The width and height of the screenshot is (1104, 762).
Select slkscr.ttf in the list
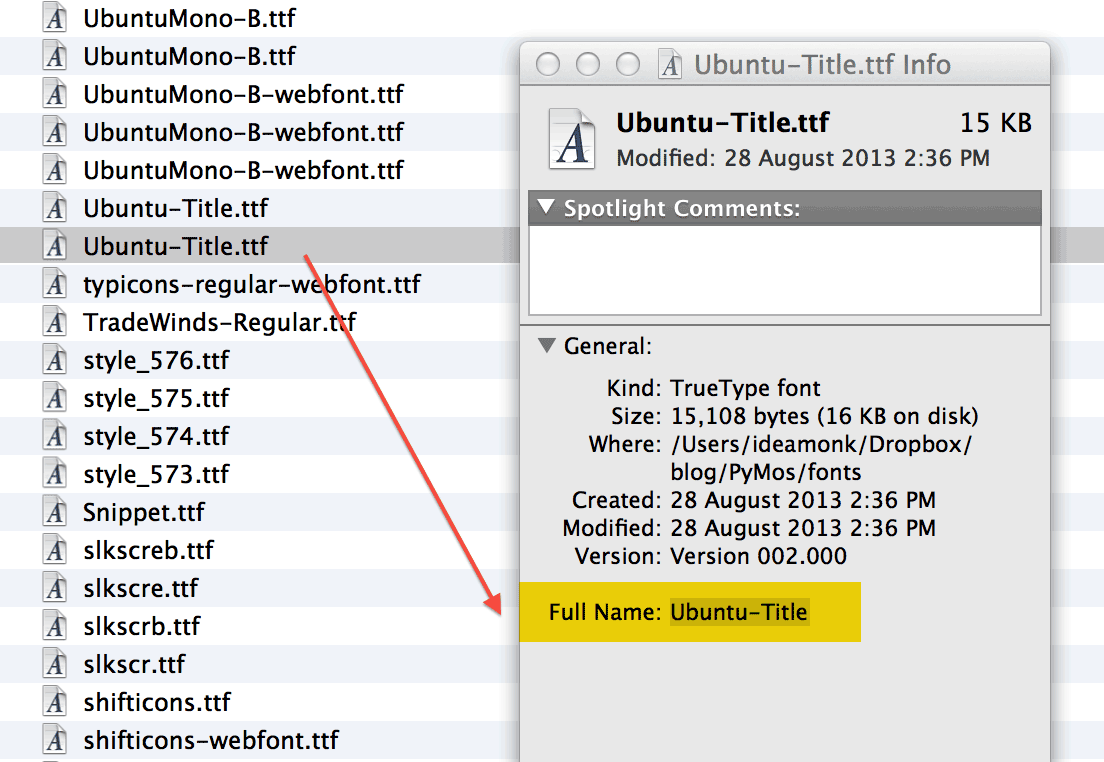(x=134, y=665)
